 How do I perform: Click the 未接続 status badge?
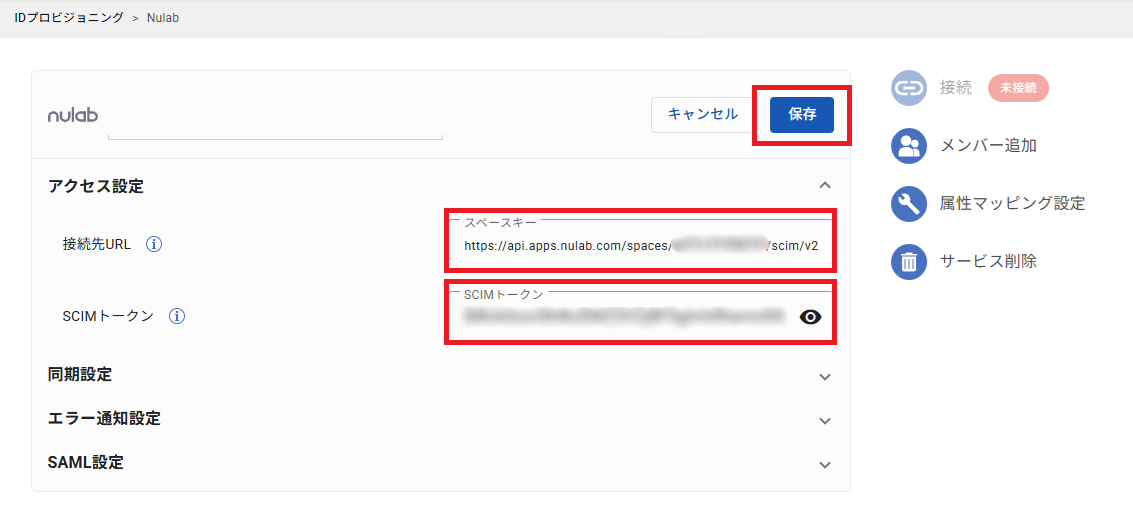(1018, 88)
